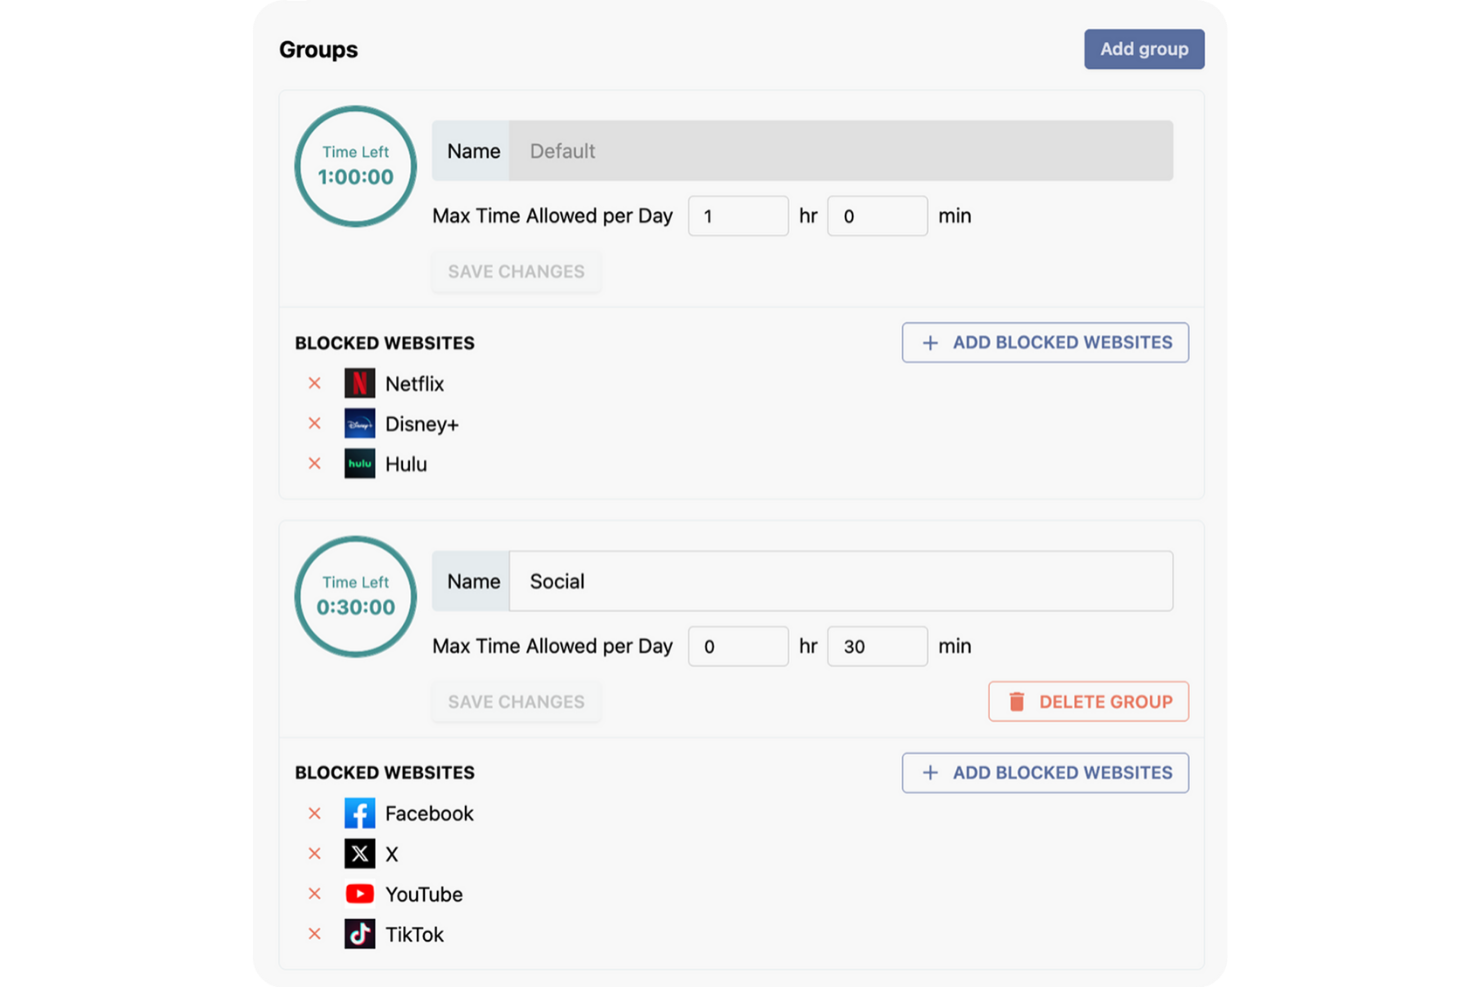Viewport: 1480px width, 987px height.
Task: Remove Hulu from blocked websites
Action: click(x=315, y=464)
